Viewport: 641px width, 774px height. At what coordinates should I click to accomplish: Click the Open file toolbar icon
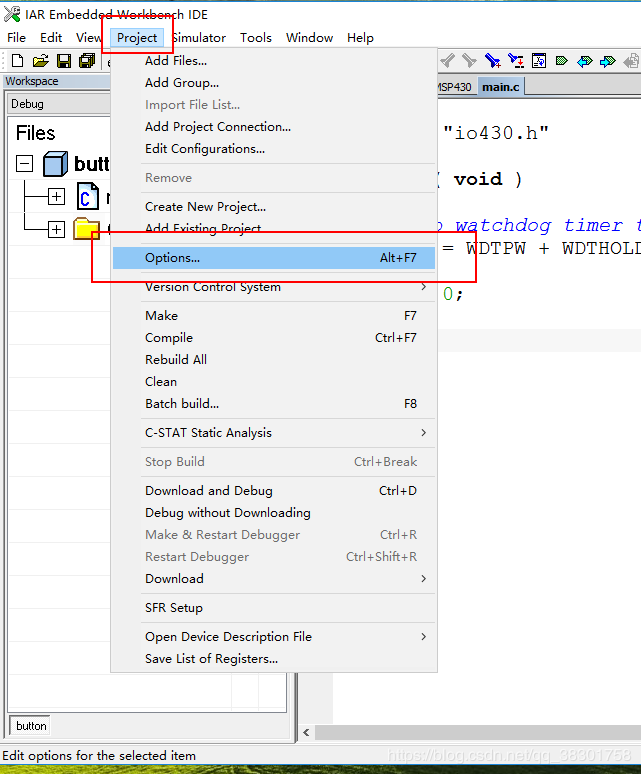click(x=40, y=61)
